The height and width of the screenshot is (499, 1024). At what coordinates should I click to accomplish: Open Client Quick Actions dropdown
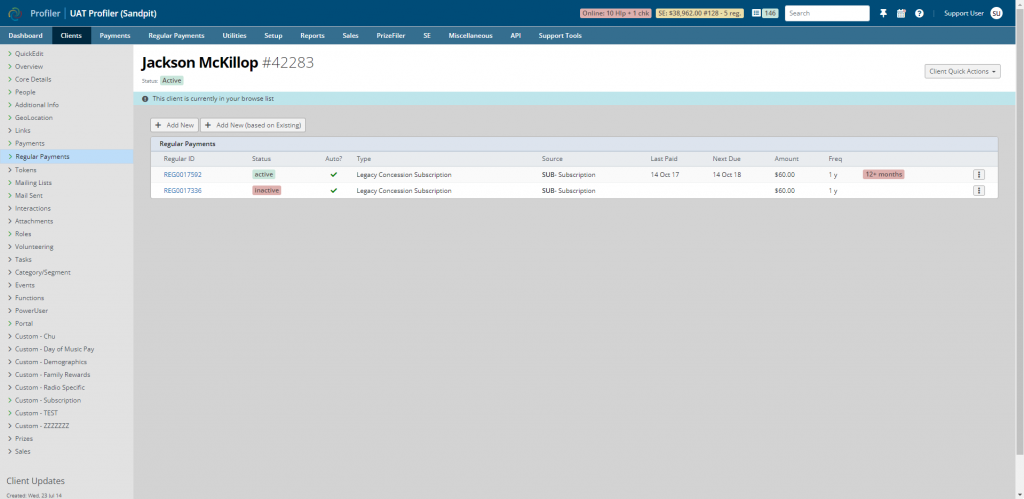tap(963, 71)
